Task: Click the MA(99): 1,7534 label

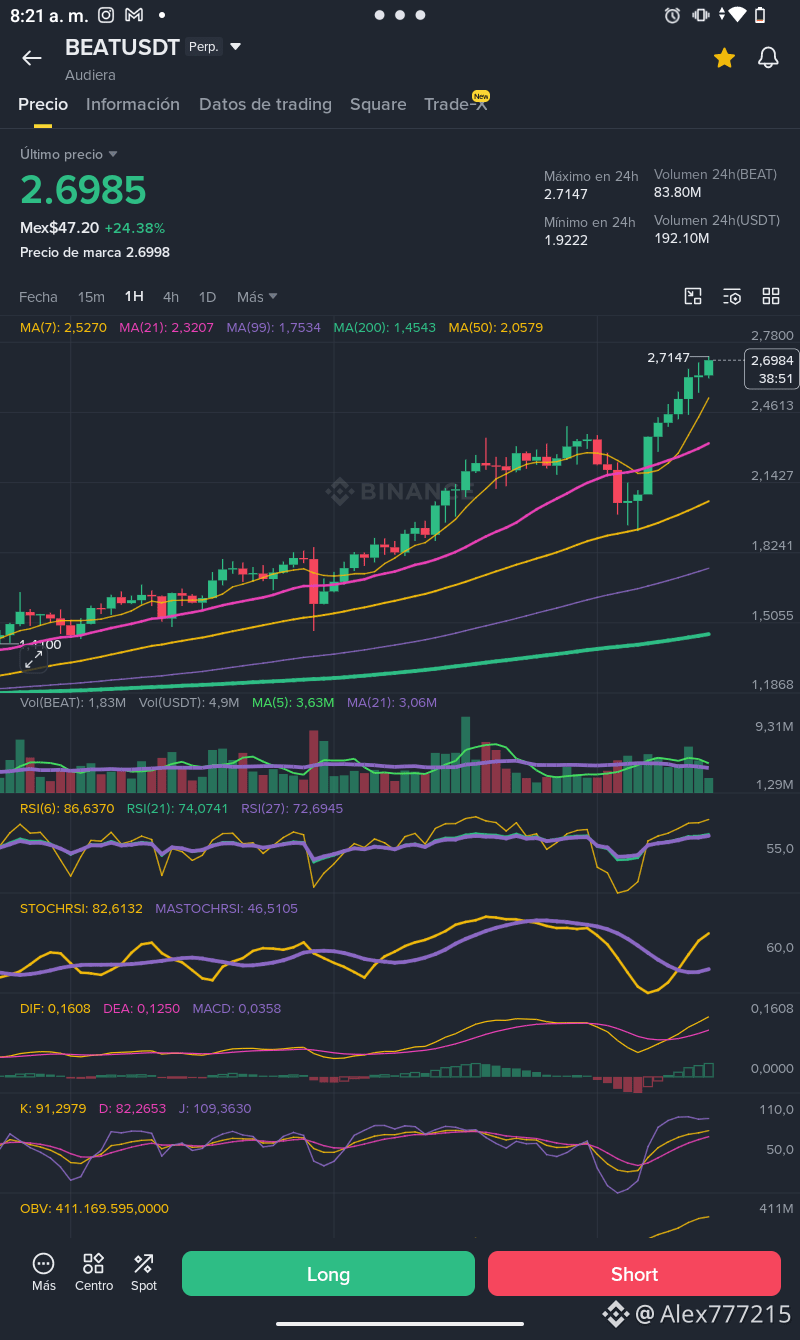Action: pyautogui.click(x=273, y=327)
